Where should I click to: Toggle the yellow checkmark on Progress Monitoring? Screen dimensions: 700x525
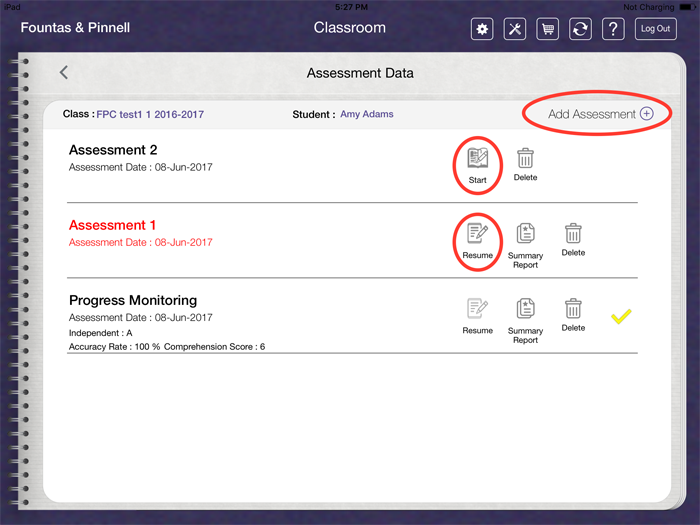[621, 317]
